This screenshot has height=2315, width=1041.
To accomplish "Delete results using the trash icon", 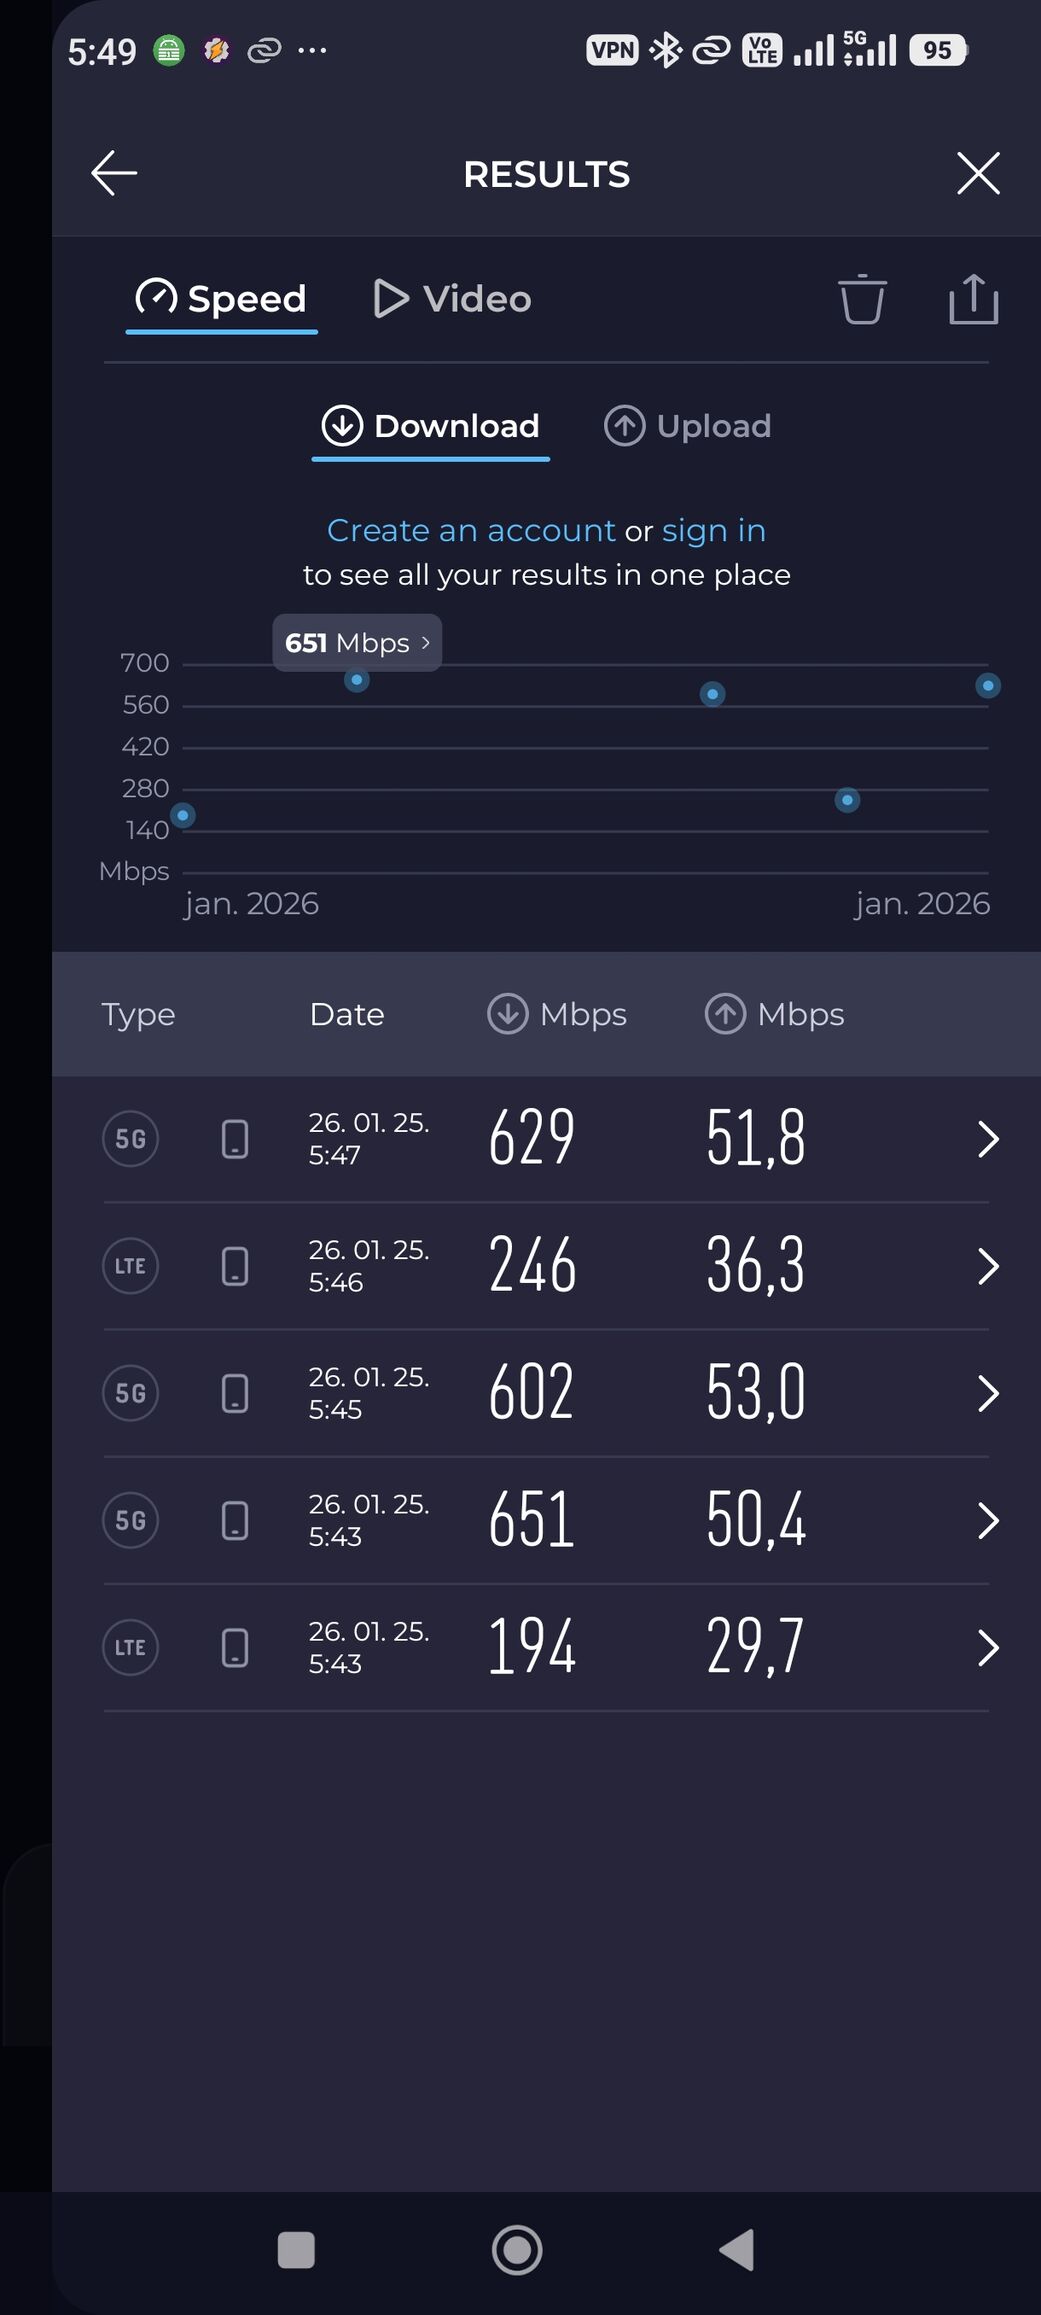I will (x=861, y=299).
